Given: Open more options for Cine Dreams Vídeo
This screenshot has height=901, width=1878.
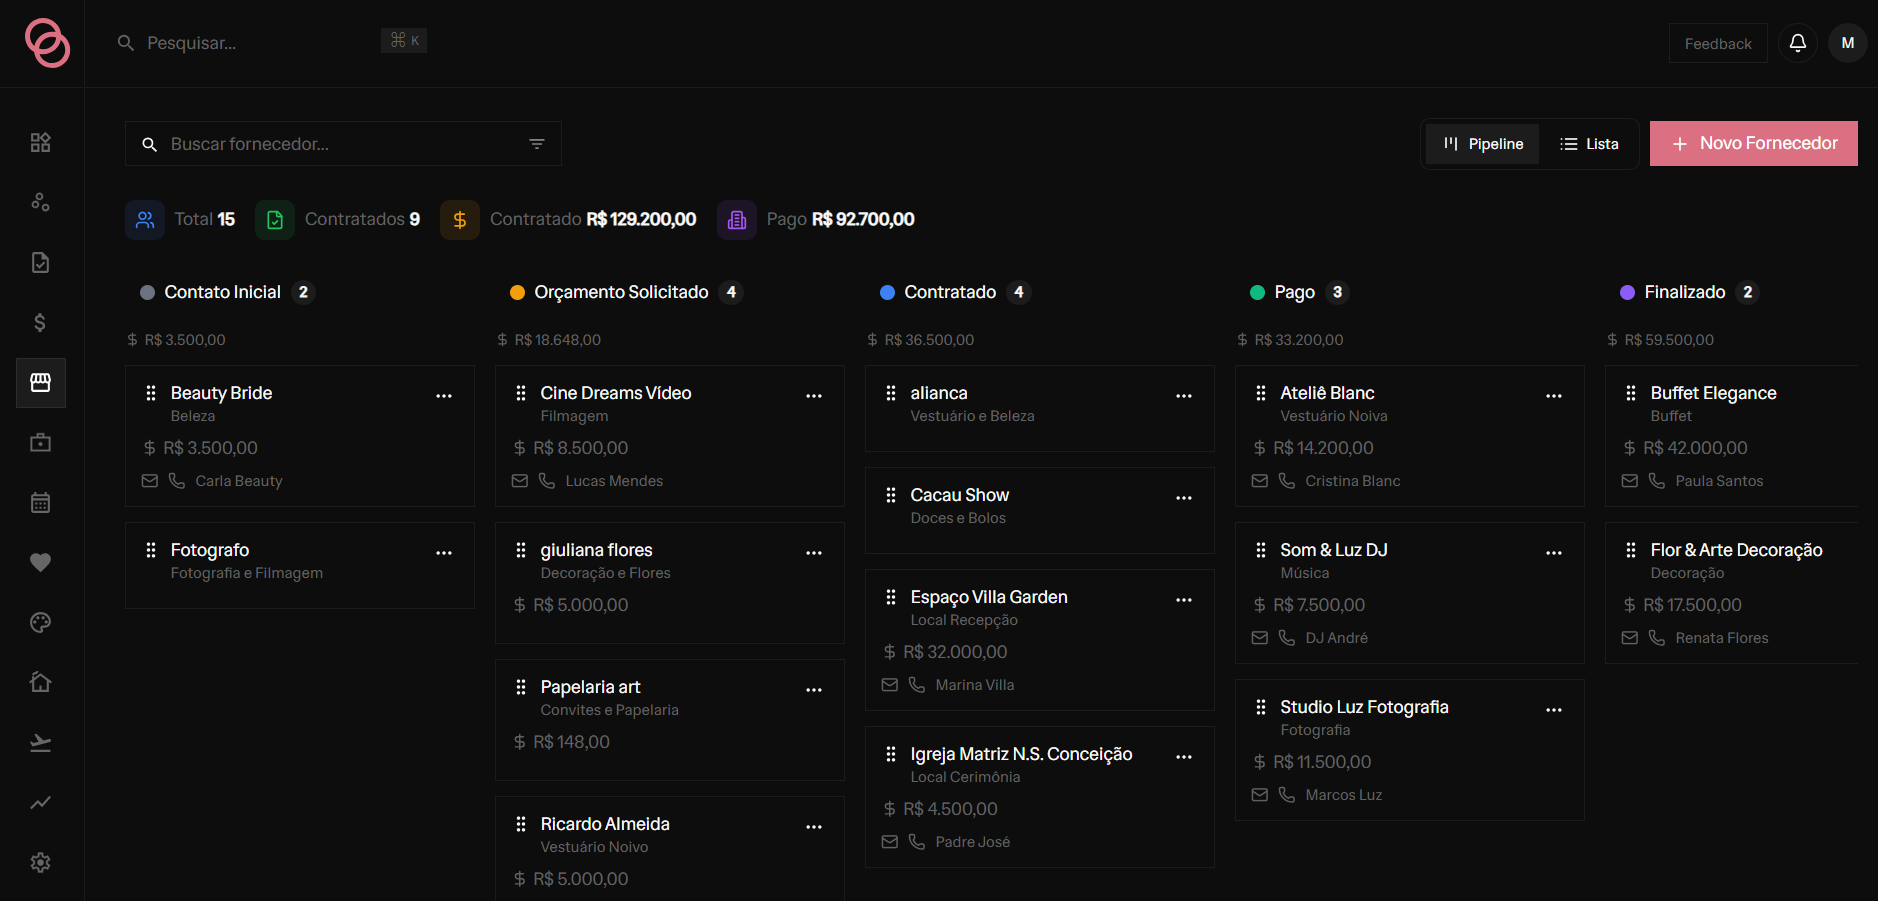Looking at the screenshot, I should 814,396.
